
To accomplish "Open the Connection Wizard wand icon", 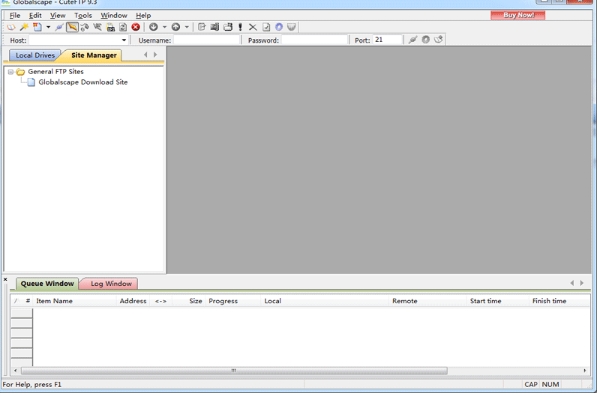I will tap(24, 27).
